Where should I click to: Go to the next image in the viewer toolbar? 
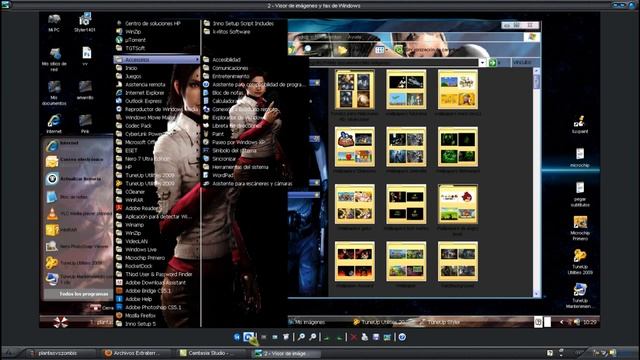coord(249,337)
